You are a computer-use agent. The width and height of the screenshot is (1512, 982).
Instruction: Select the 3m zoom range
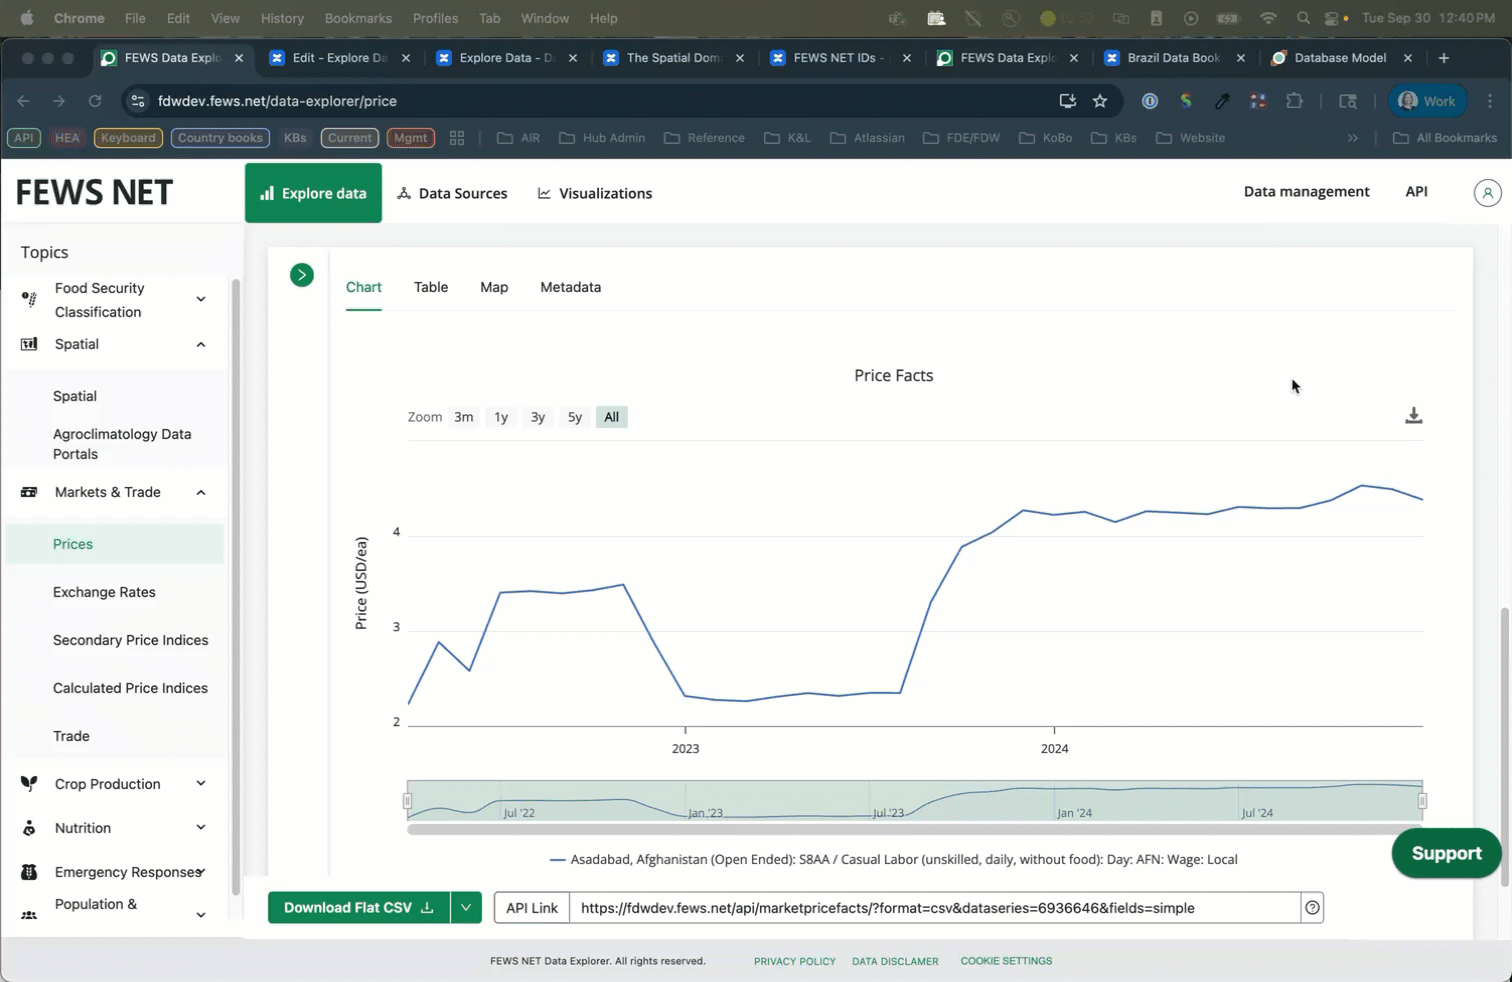[x=463, y=417]
